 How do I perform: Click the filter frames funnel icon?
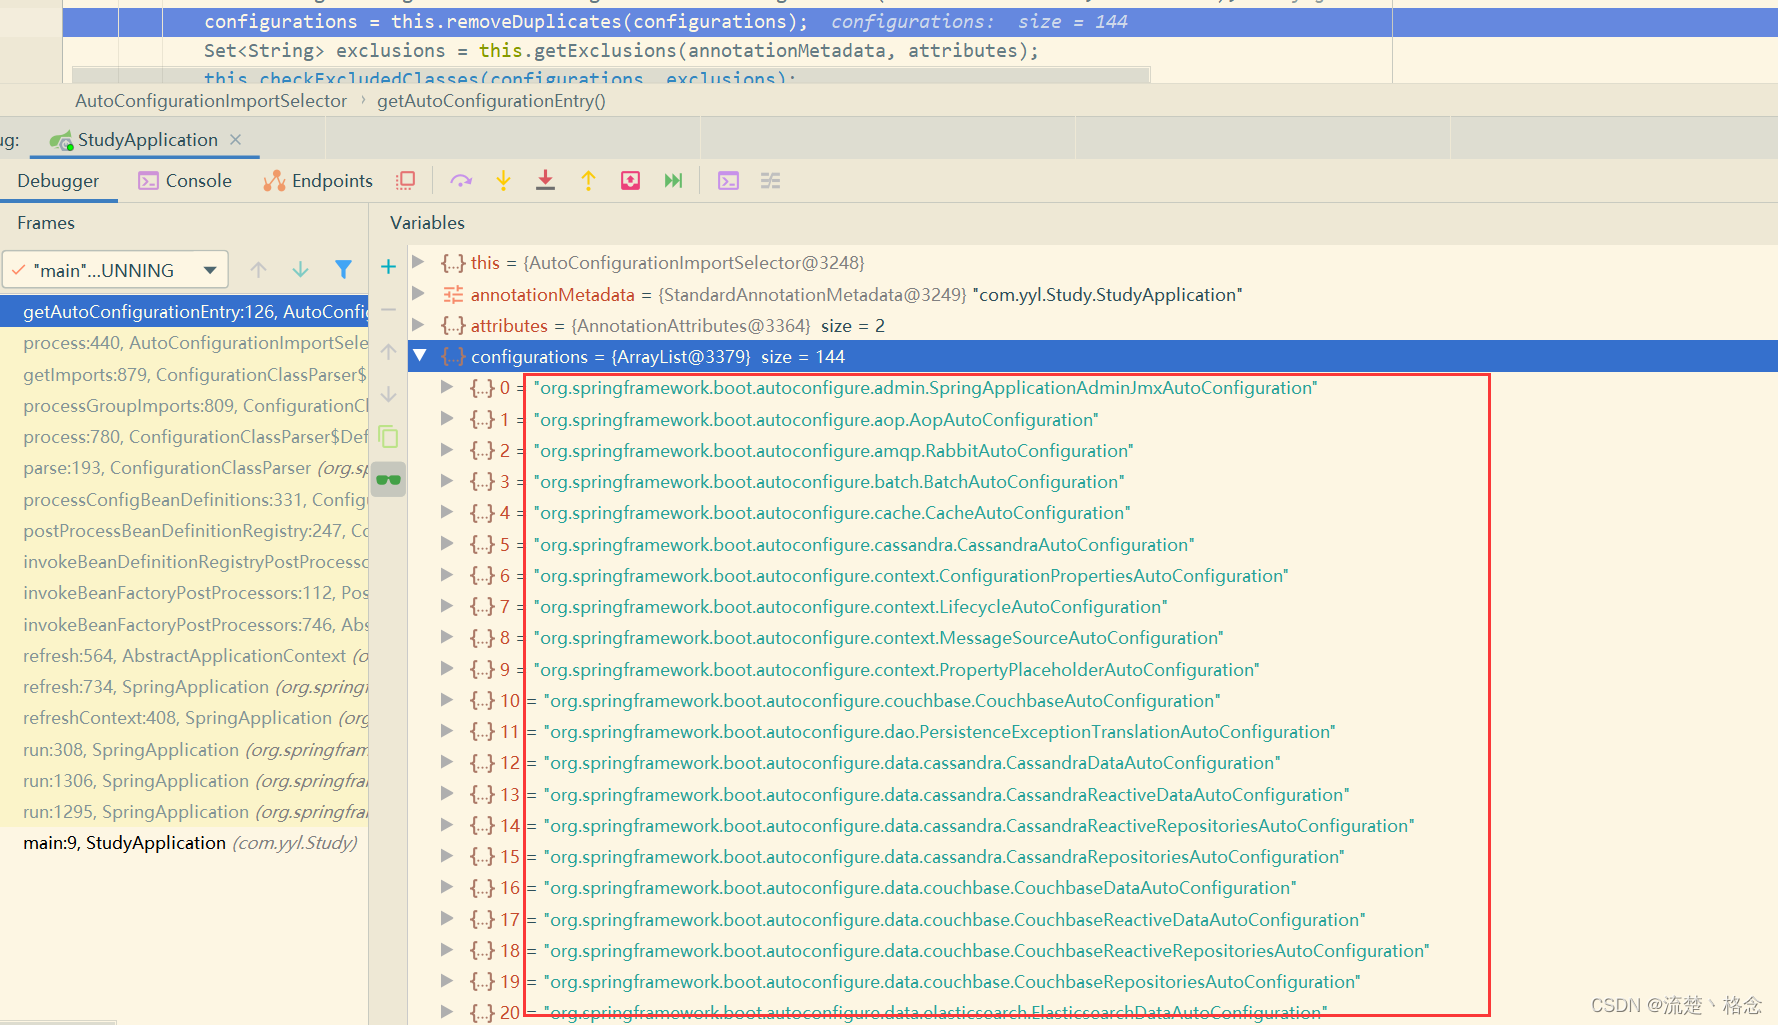point(343,269)
